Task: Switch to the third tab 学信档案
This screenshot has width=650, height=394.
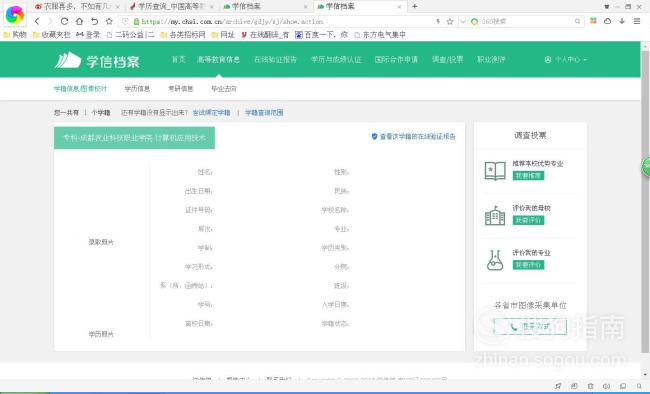Action: click(x=265, y=6)
